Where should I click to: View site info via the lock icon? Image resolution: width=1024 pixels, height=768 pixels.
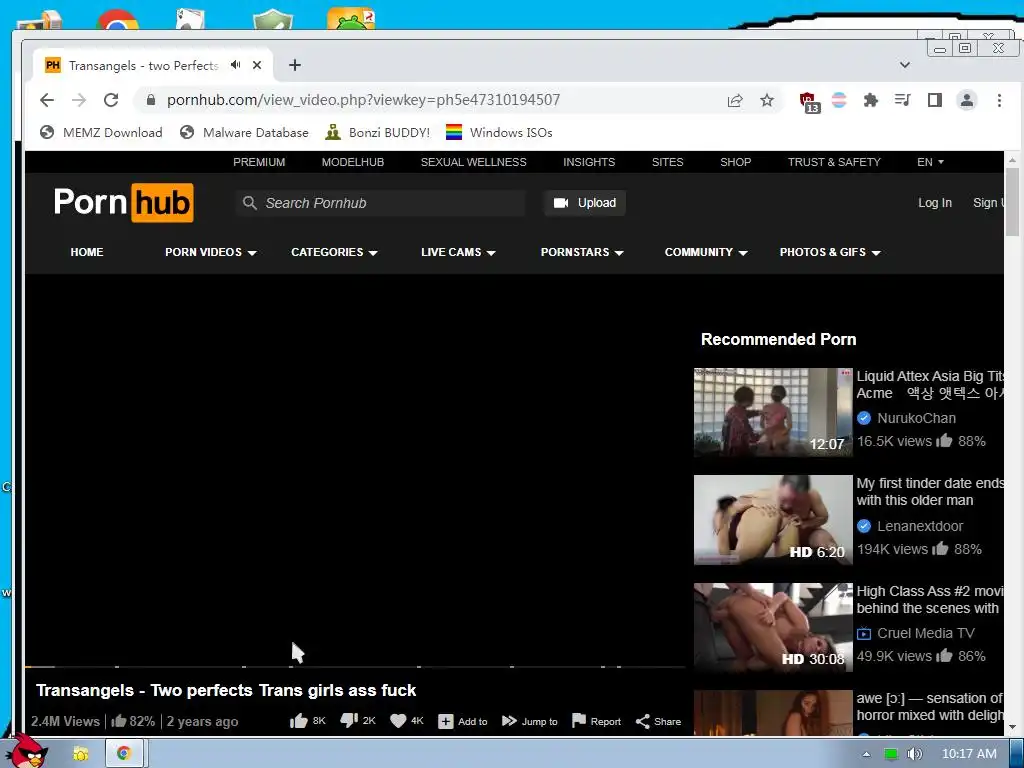click(x=151, y=100)
